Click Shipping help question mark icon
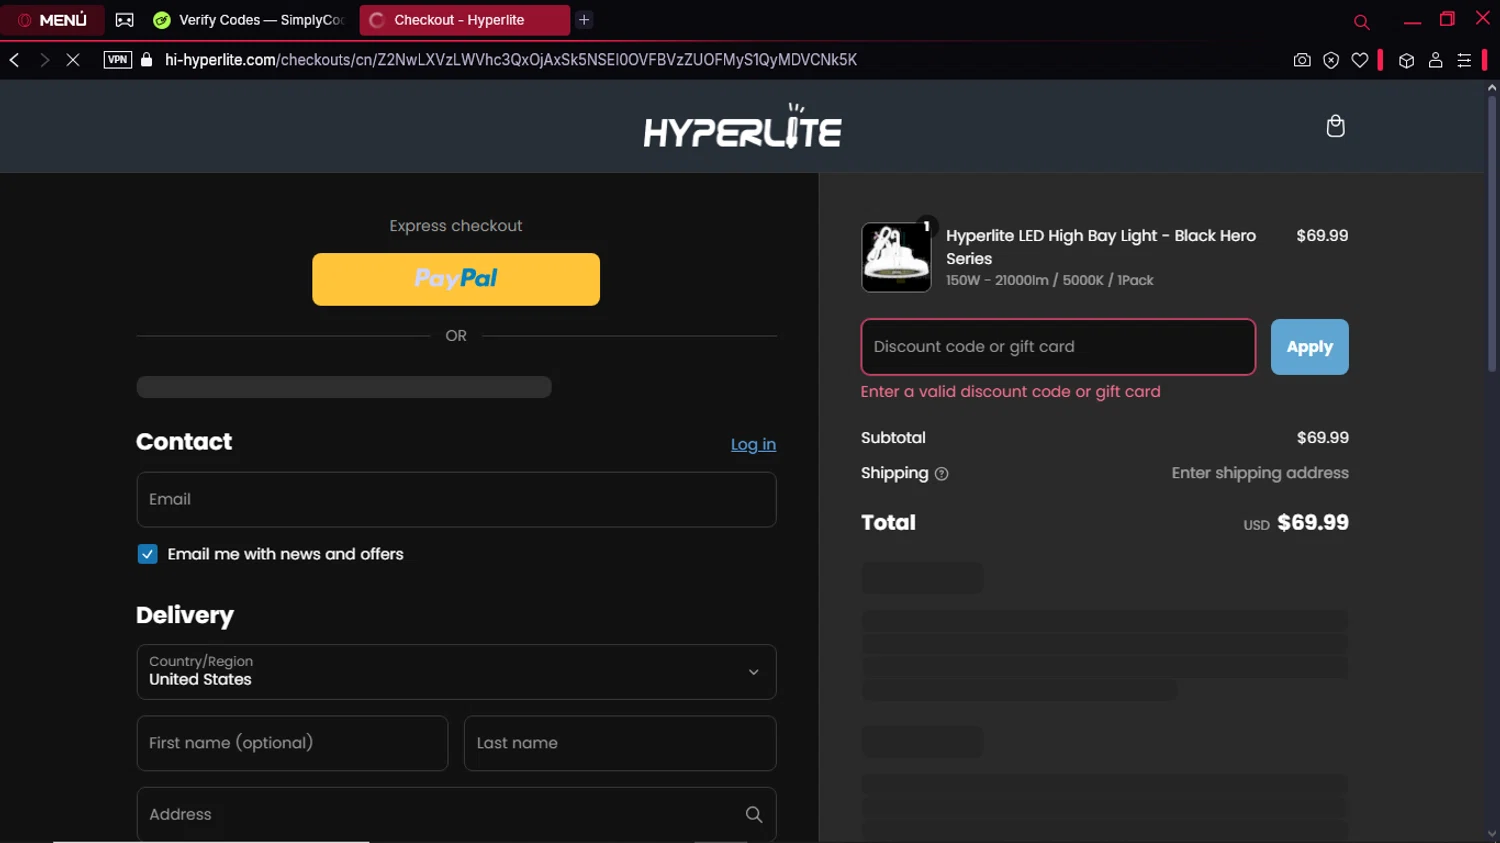This screenshot has width=1500, height=843. coord(941,474)
